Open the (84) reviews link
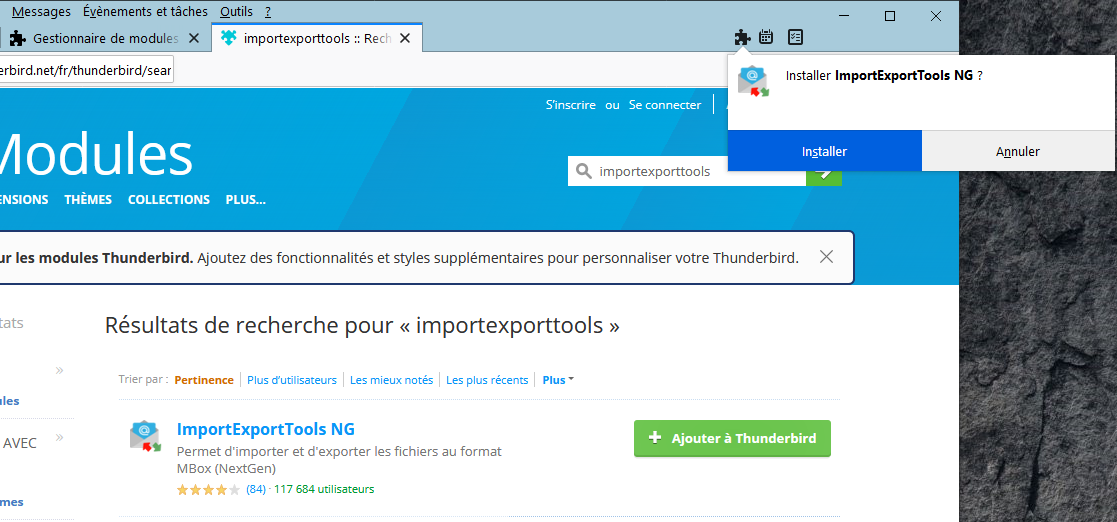Viewport: 1117px width, 522px height. coord(256,489)
